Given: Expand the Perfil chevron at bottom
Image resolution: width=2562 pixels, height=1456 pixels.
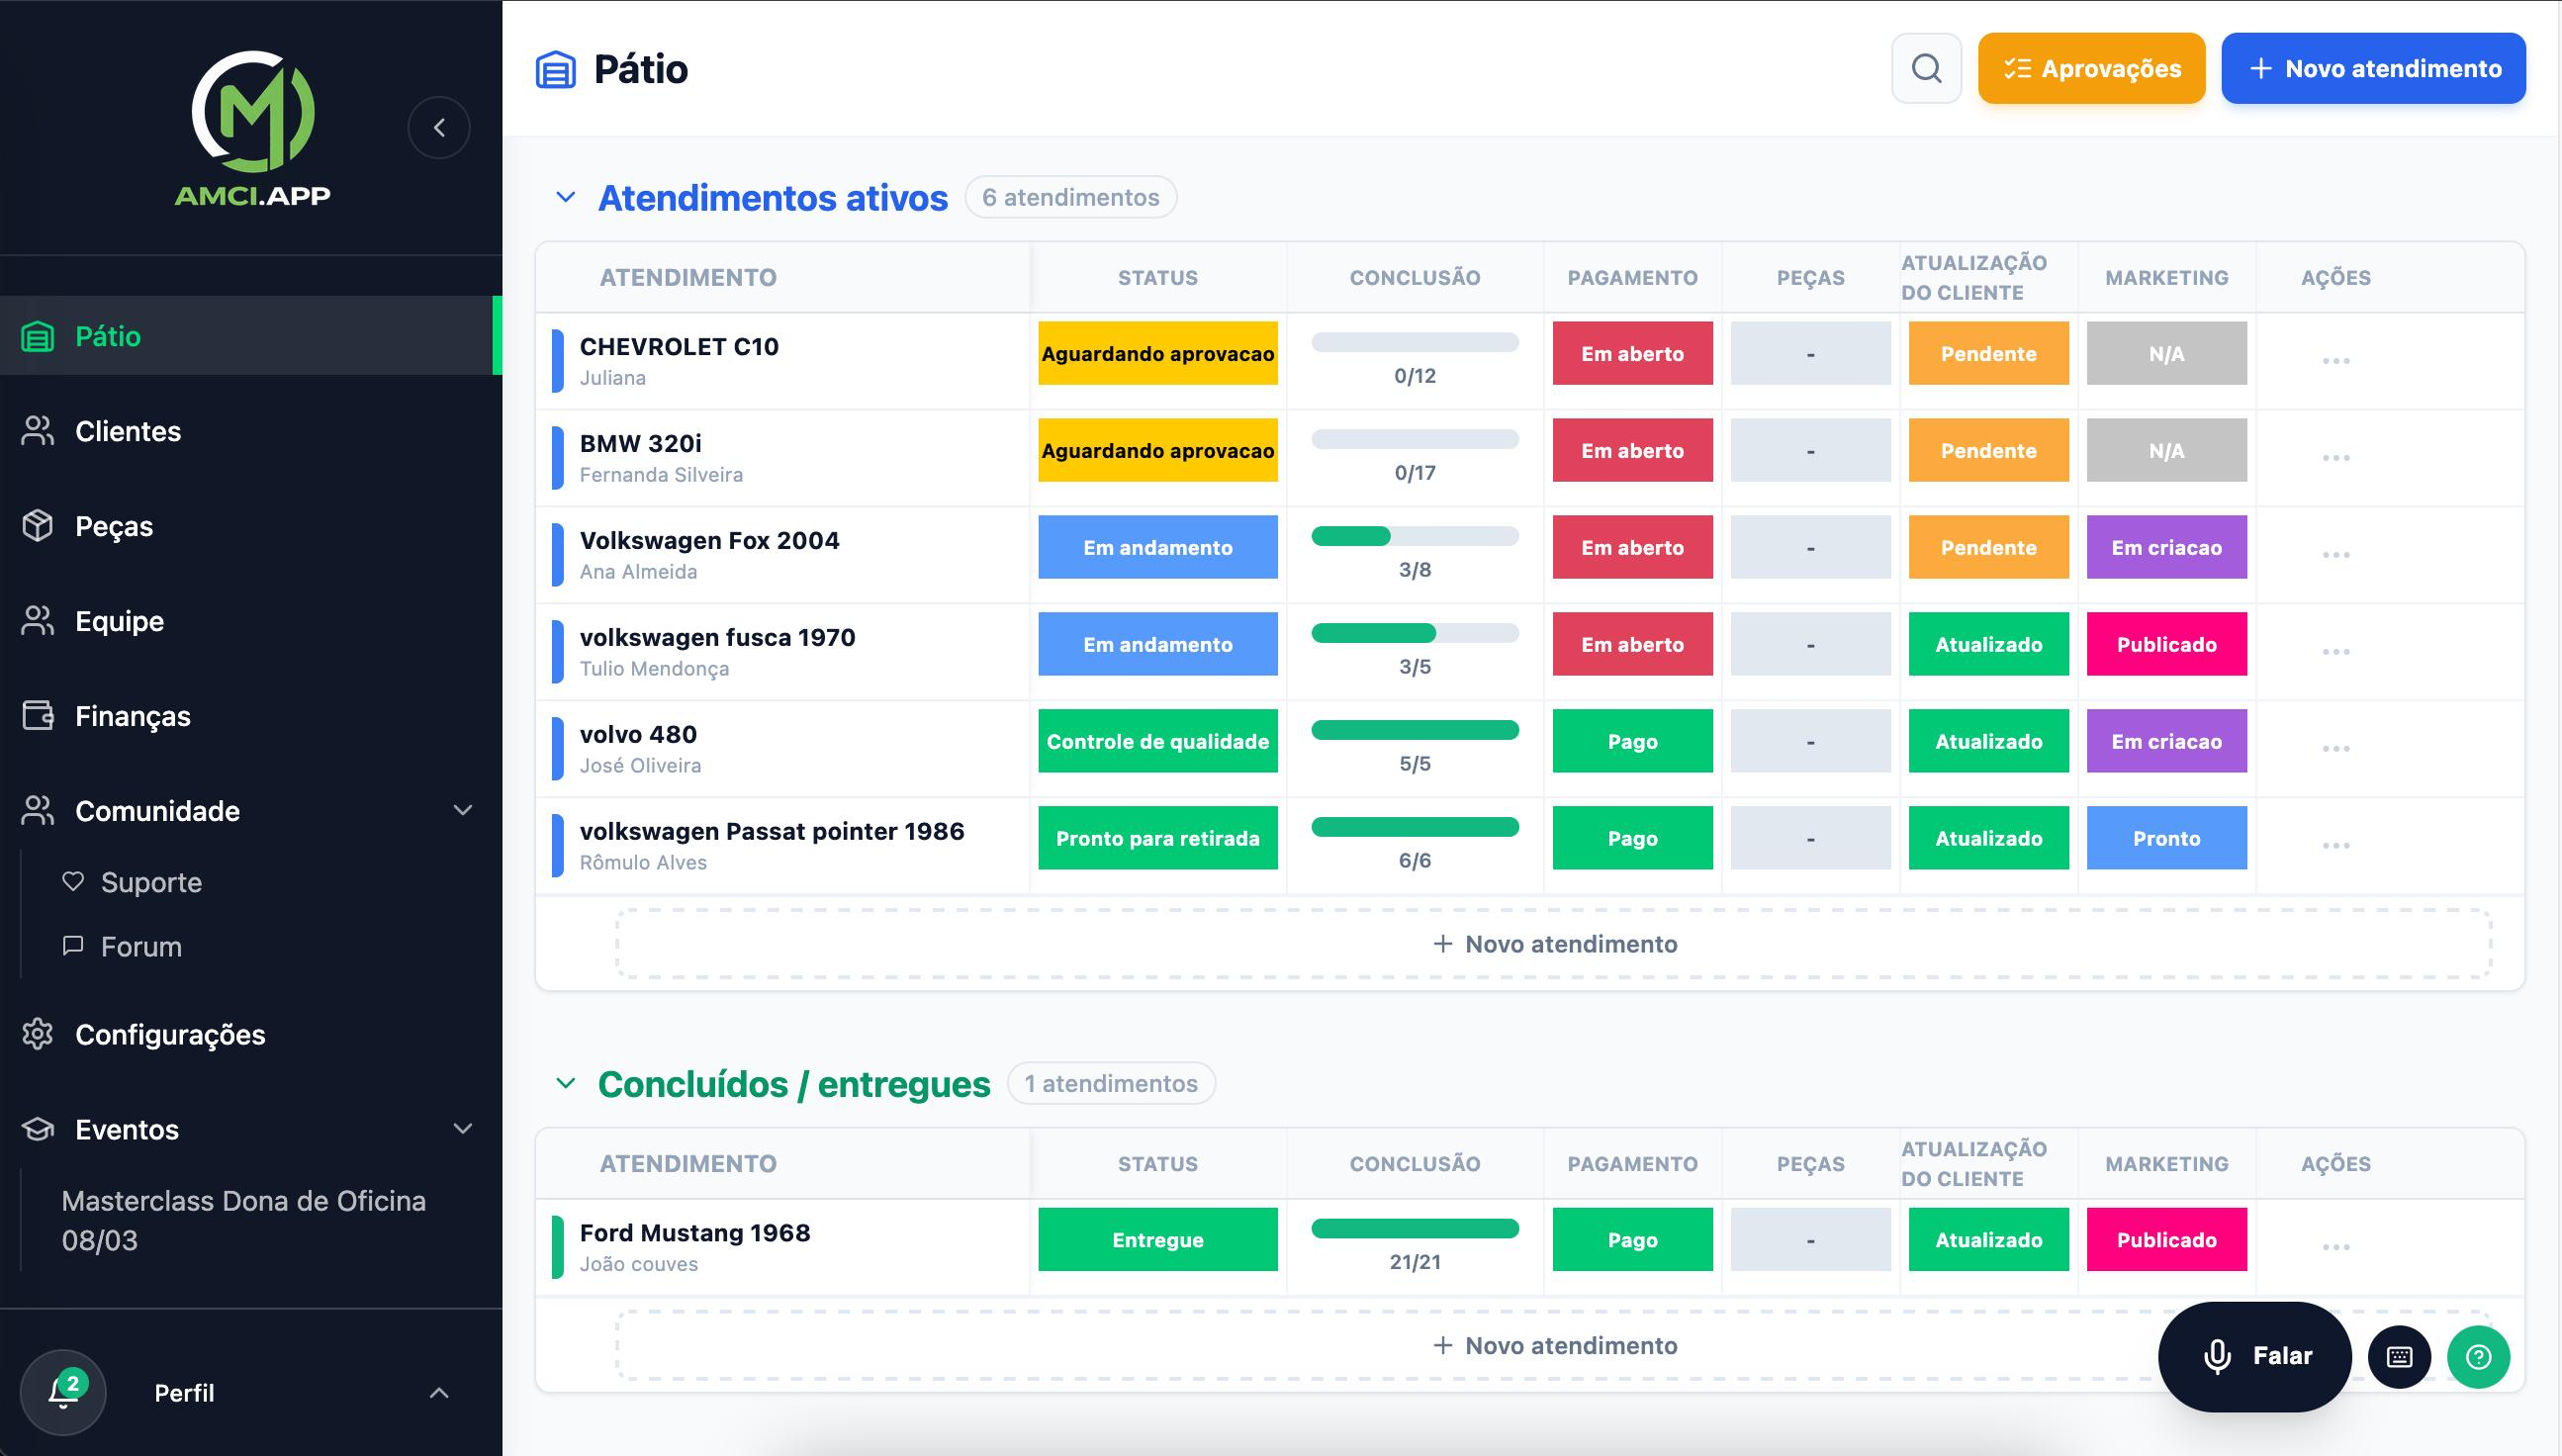Looking at the screenshot, I should [x=440, y=1392].
